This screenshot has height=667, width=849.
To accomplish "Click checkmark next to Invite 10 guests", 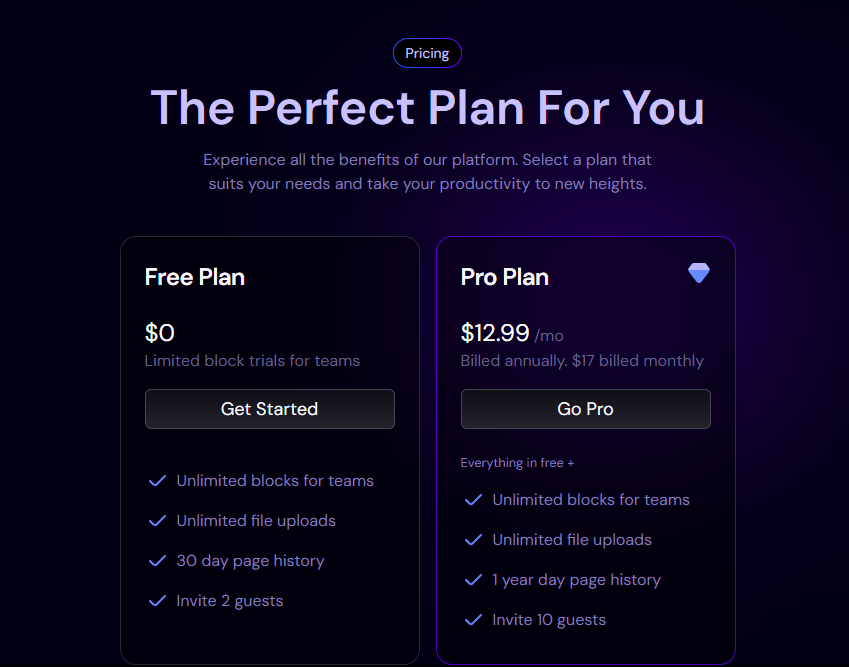I will point(473,620).
